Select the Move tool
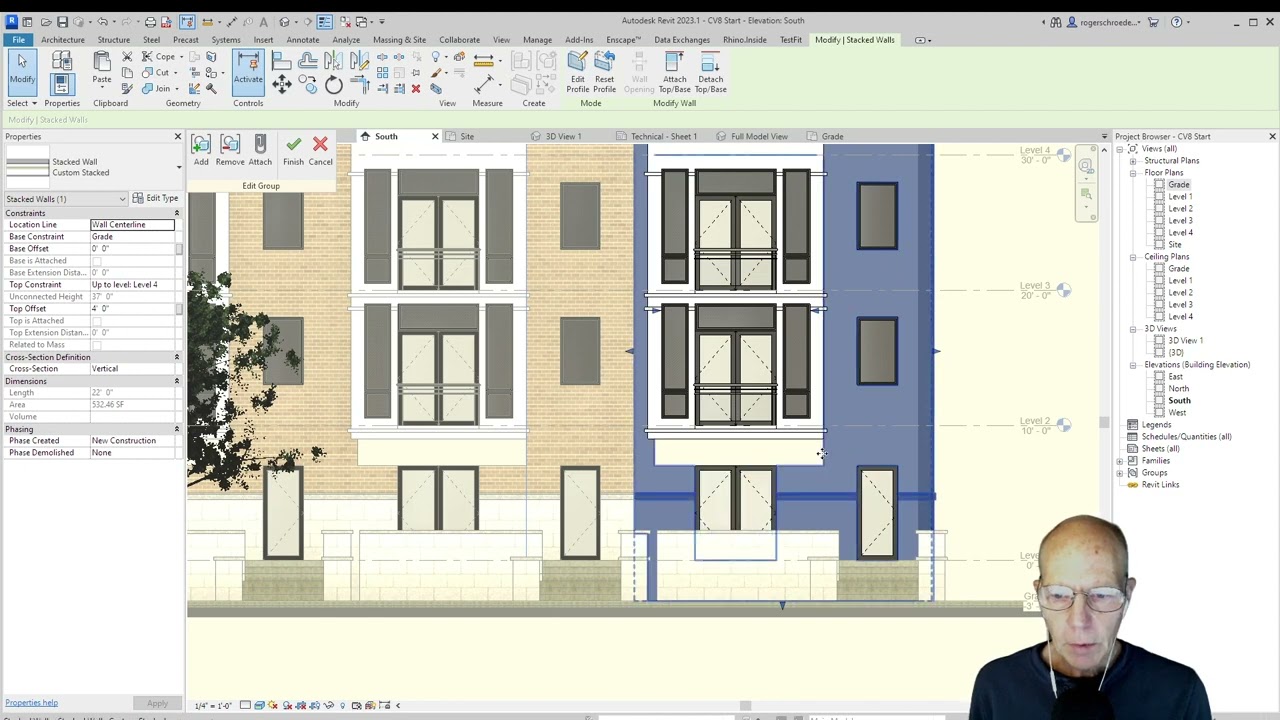 click(x=282, y=86)
